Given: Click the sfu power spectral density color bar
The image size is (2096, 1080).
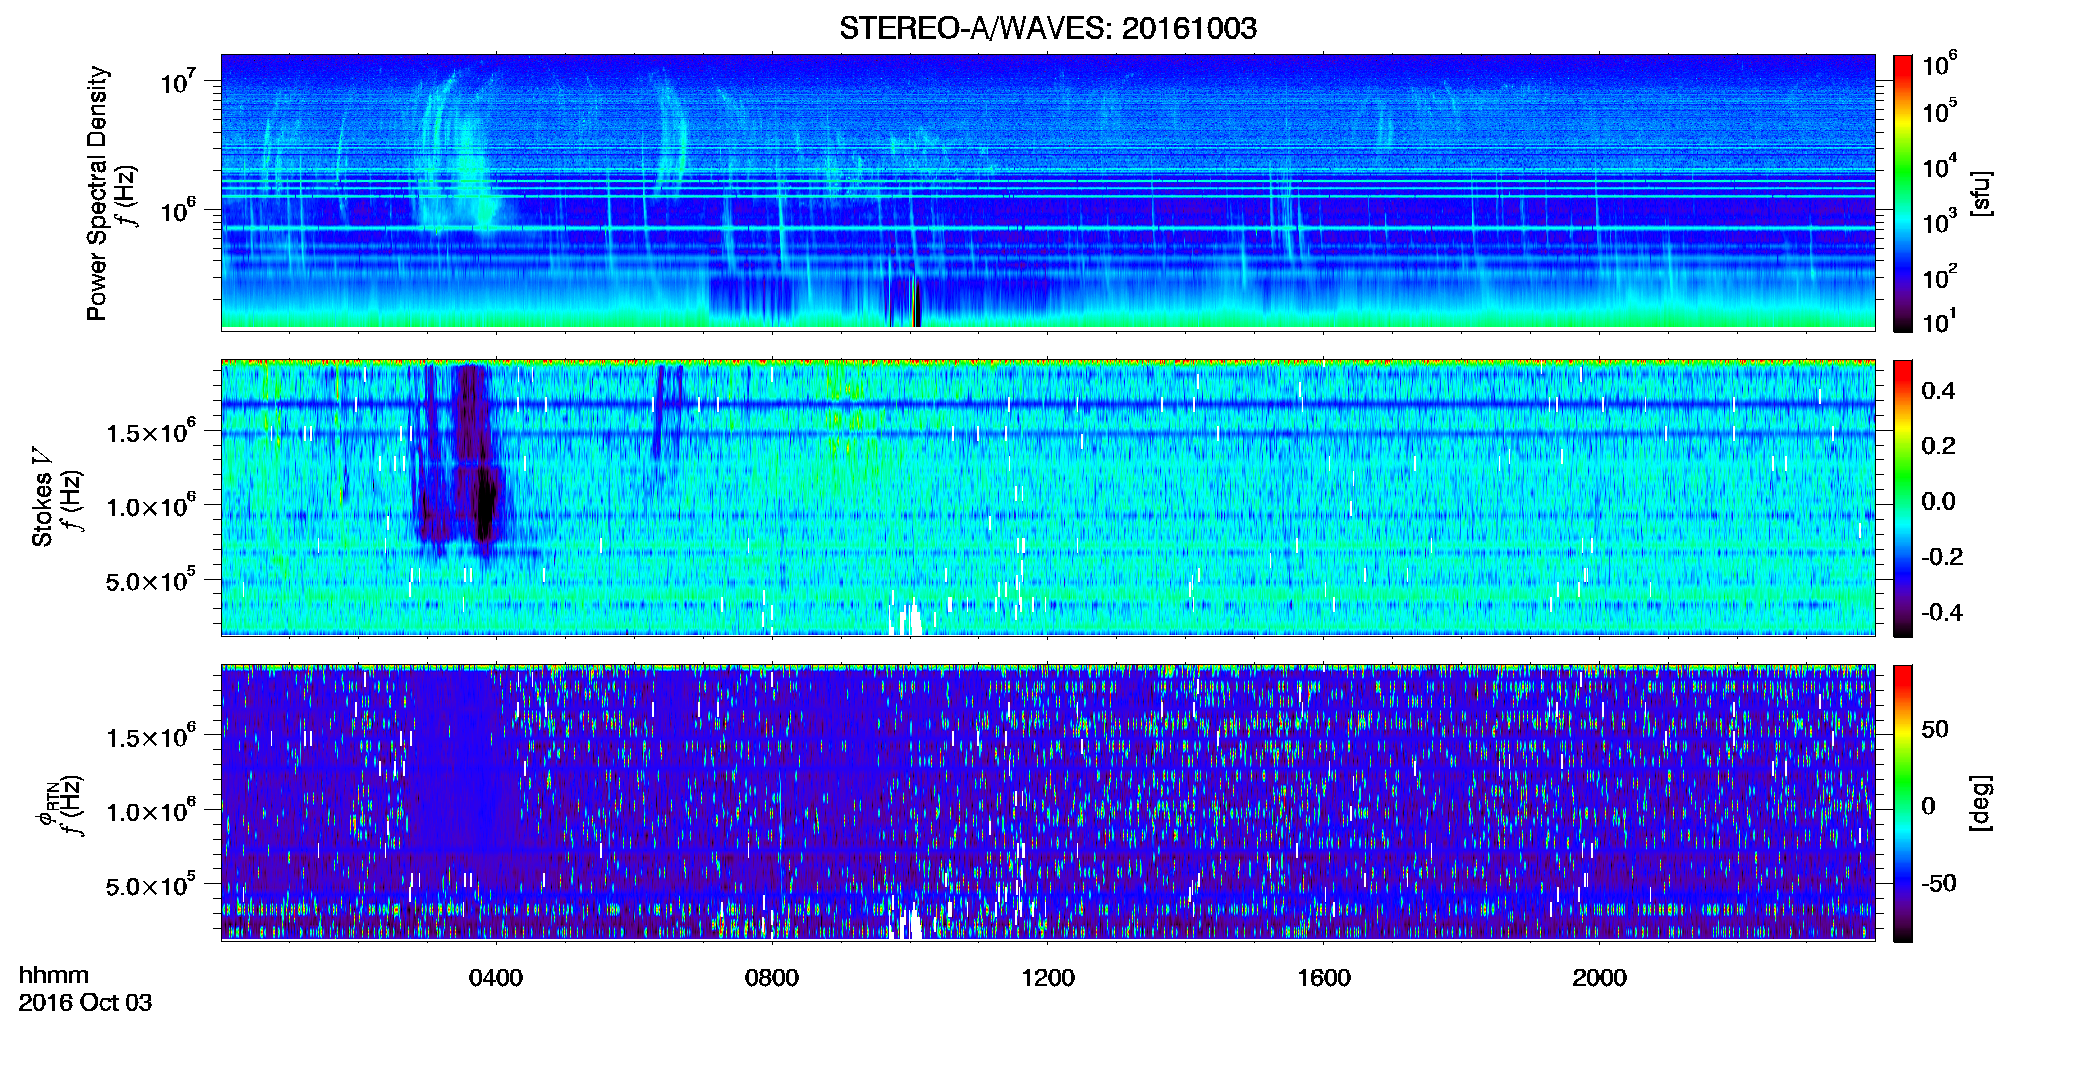Looking at the screenshot, I should pos(1903,193).
